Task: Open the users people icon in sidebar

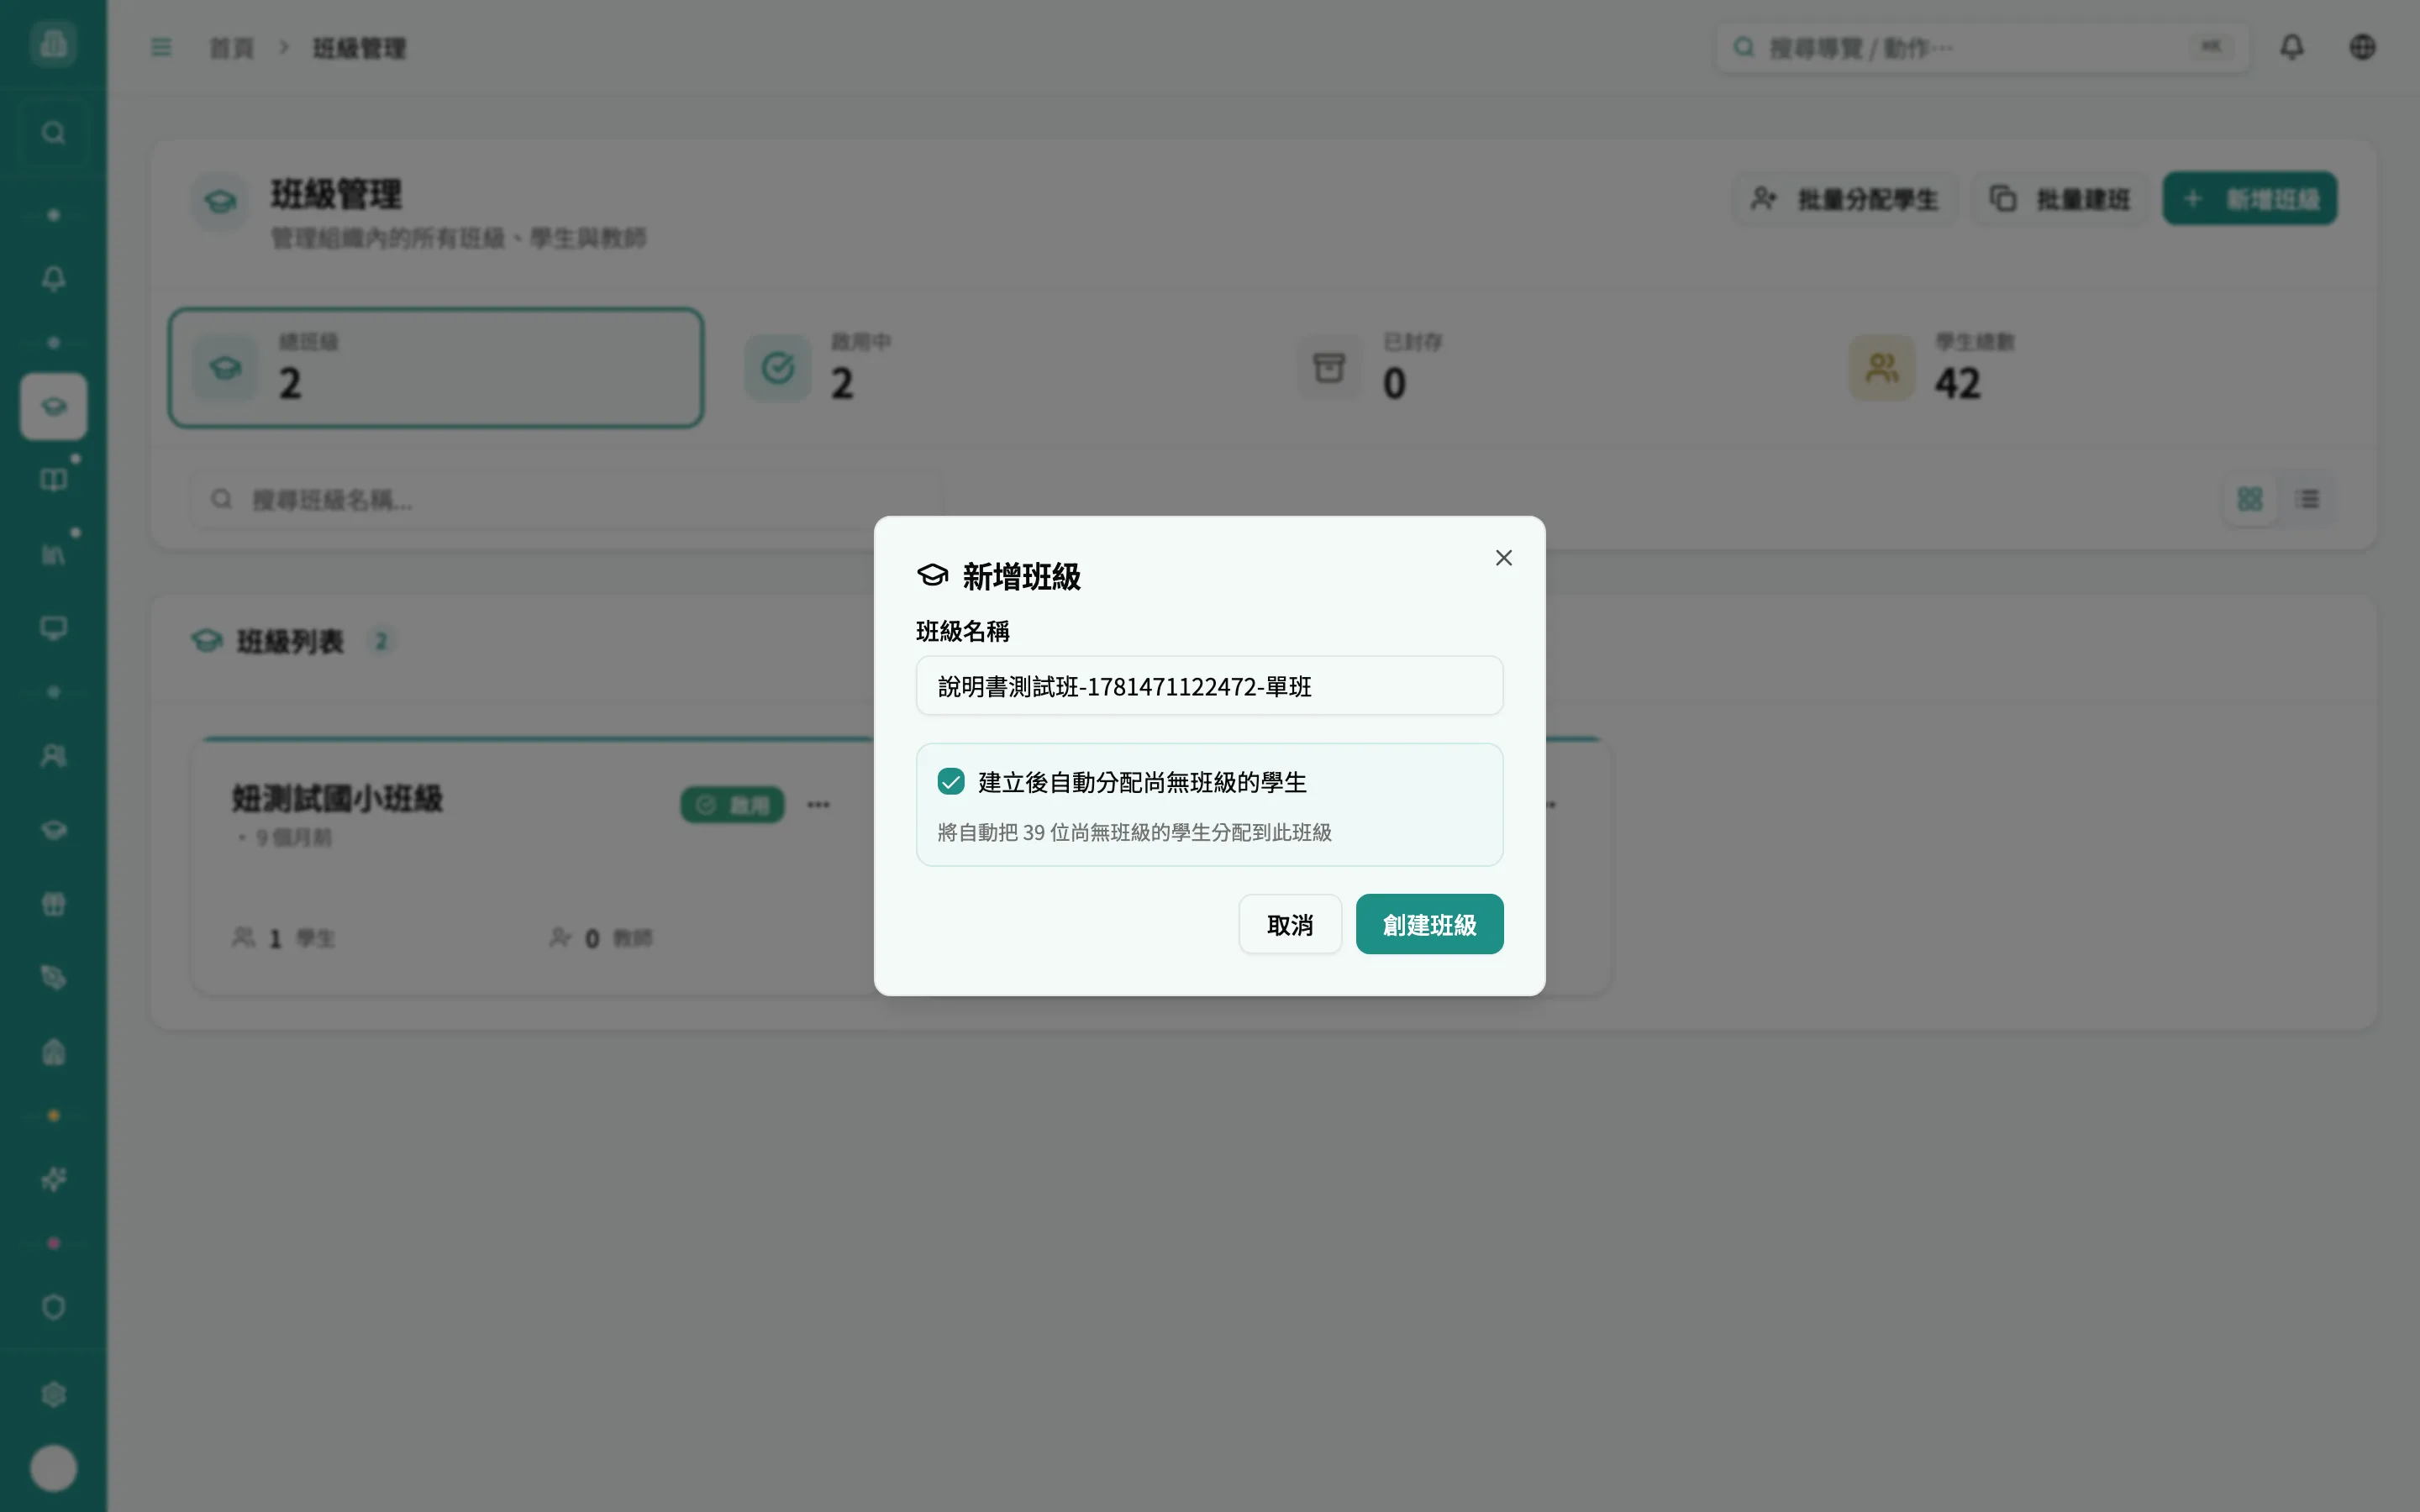Action: coord(53,756)
